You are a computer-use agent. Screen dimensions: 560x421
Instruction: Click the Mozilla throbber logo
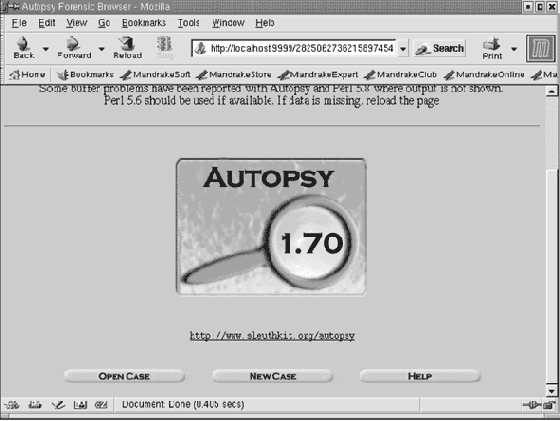(541, 49)
